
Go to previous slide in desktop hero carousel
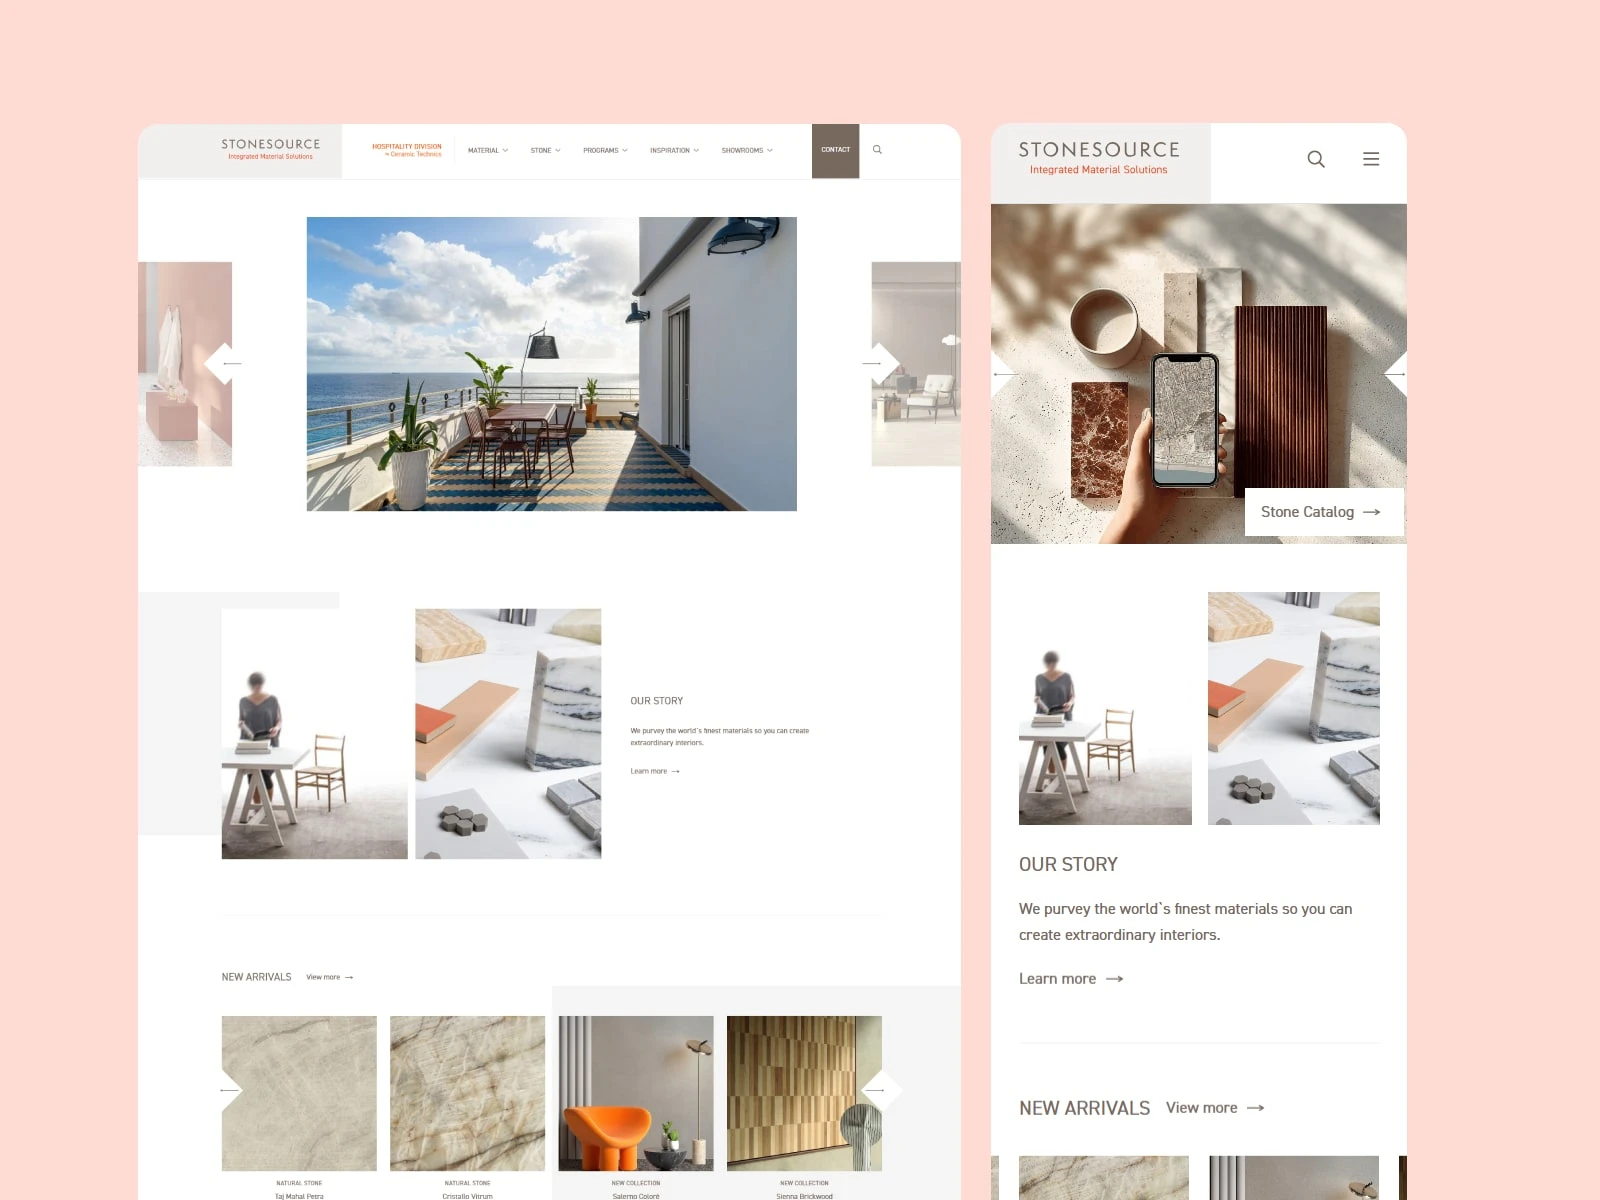226,363
